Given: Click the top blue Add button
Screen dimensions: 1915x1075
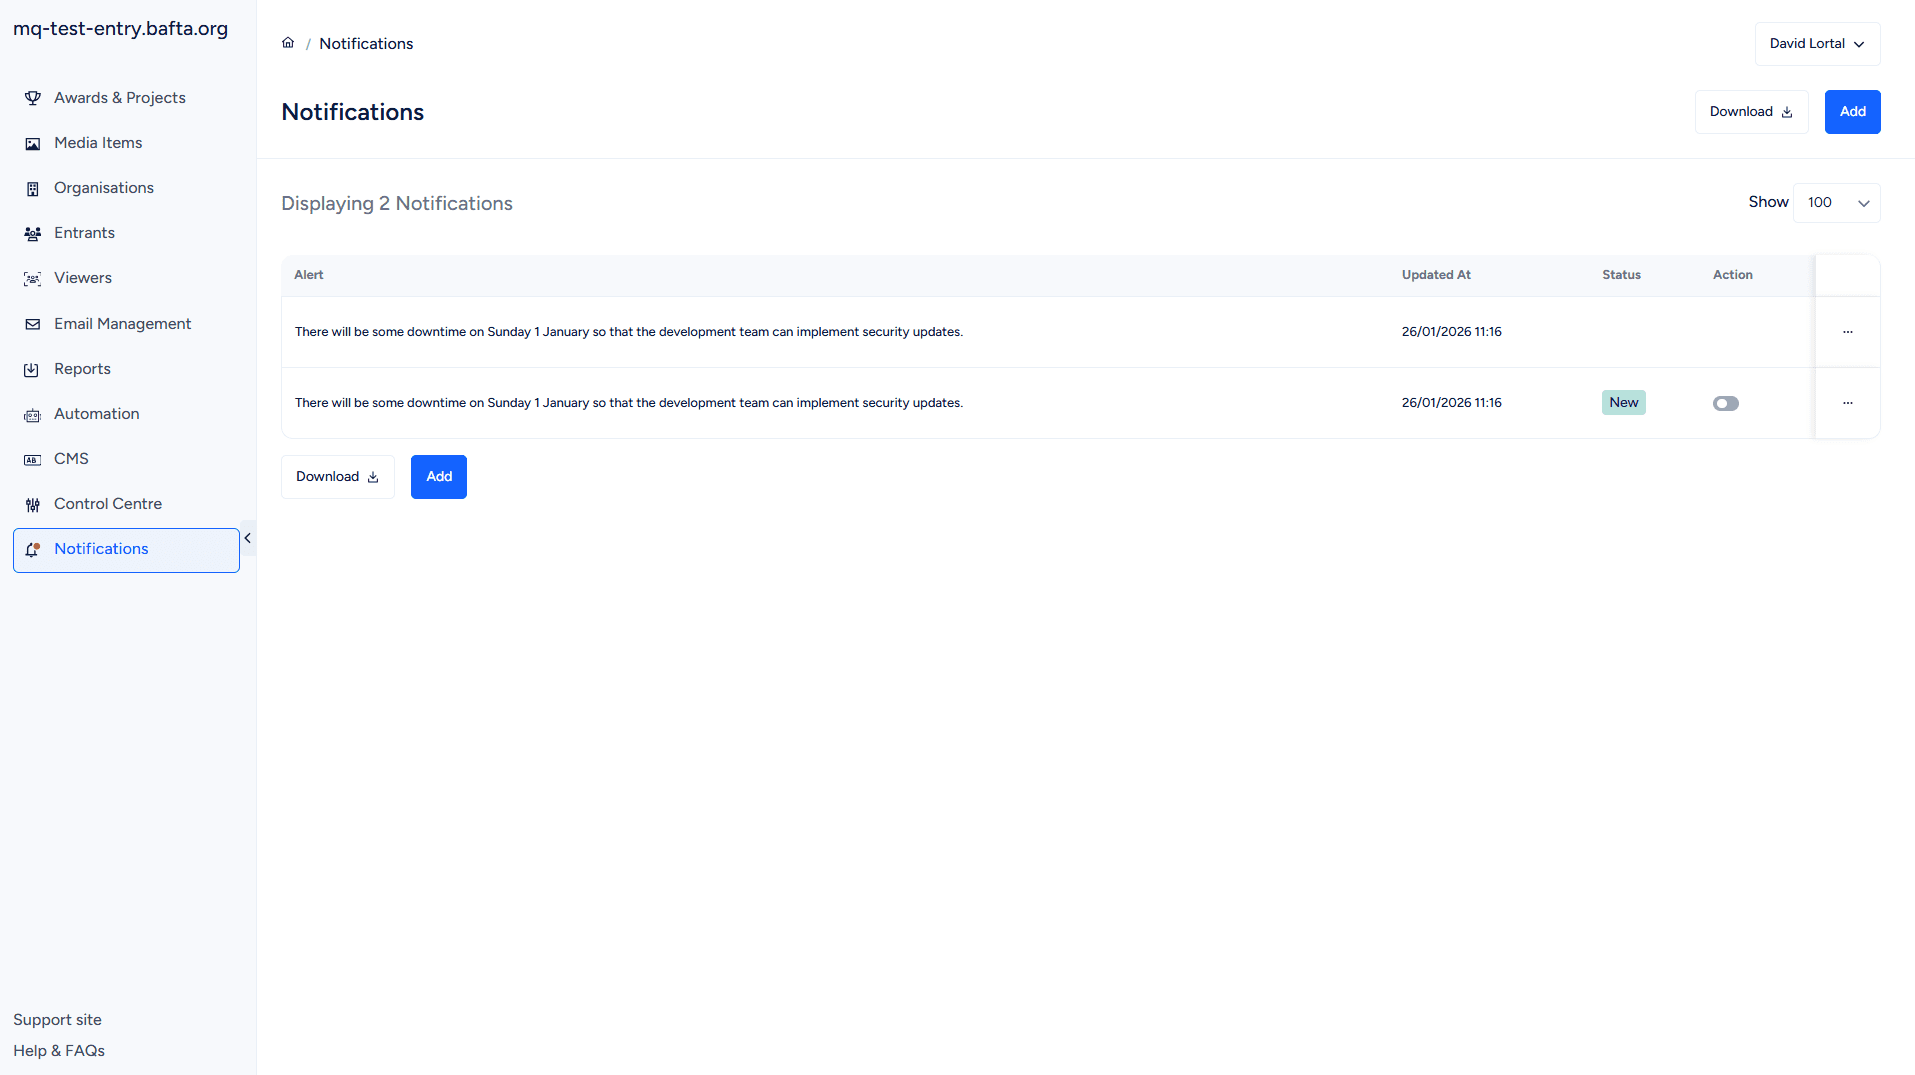Looking at the screenshot, I should pos(1852,112).
